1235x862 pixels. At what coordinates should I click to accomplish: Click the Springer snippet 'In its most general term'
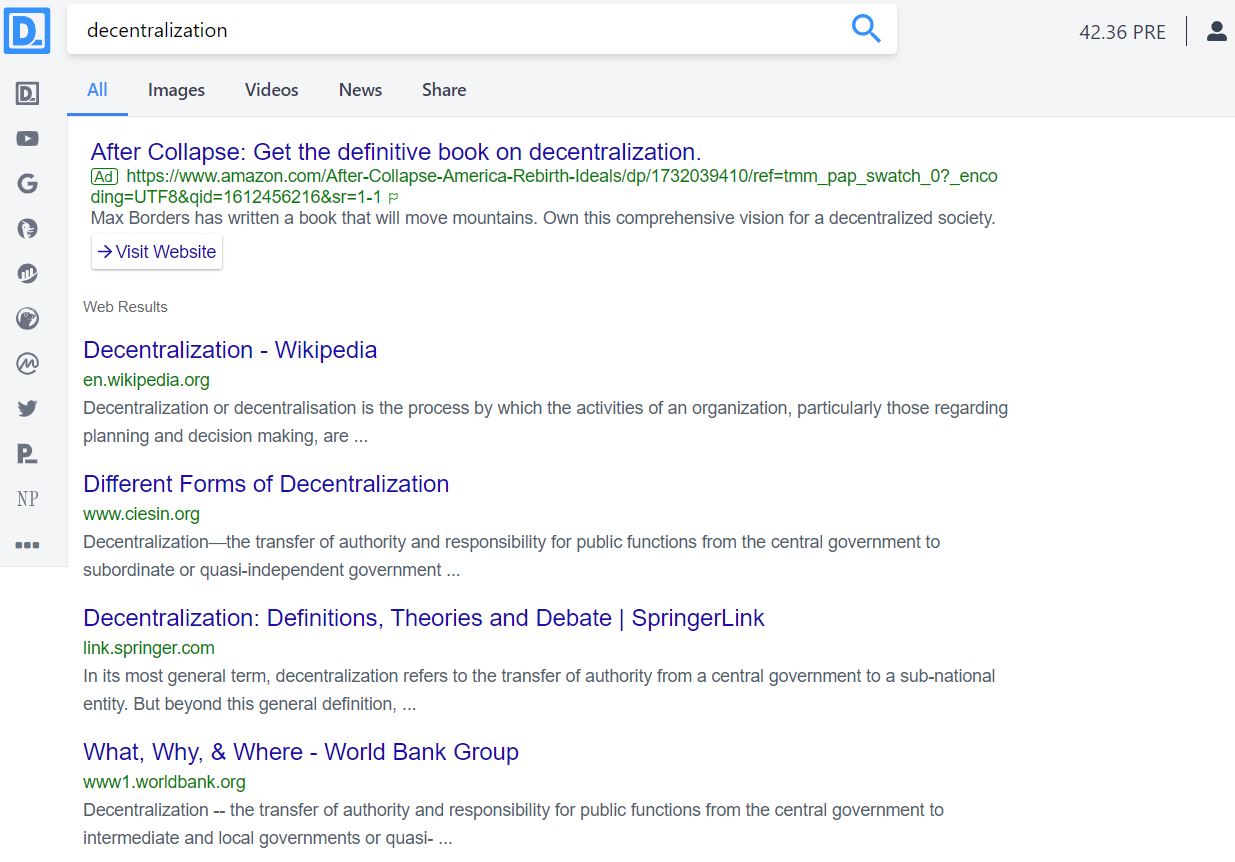point(539,690)
